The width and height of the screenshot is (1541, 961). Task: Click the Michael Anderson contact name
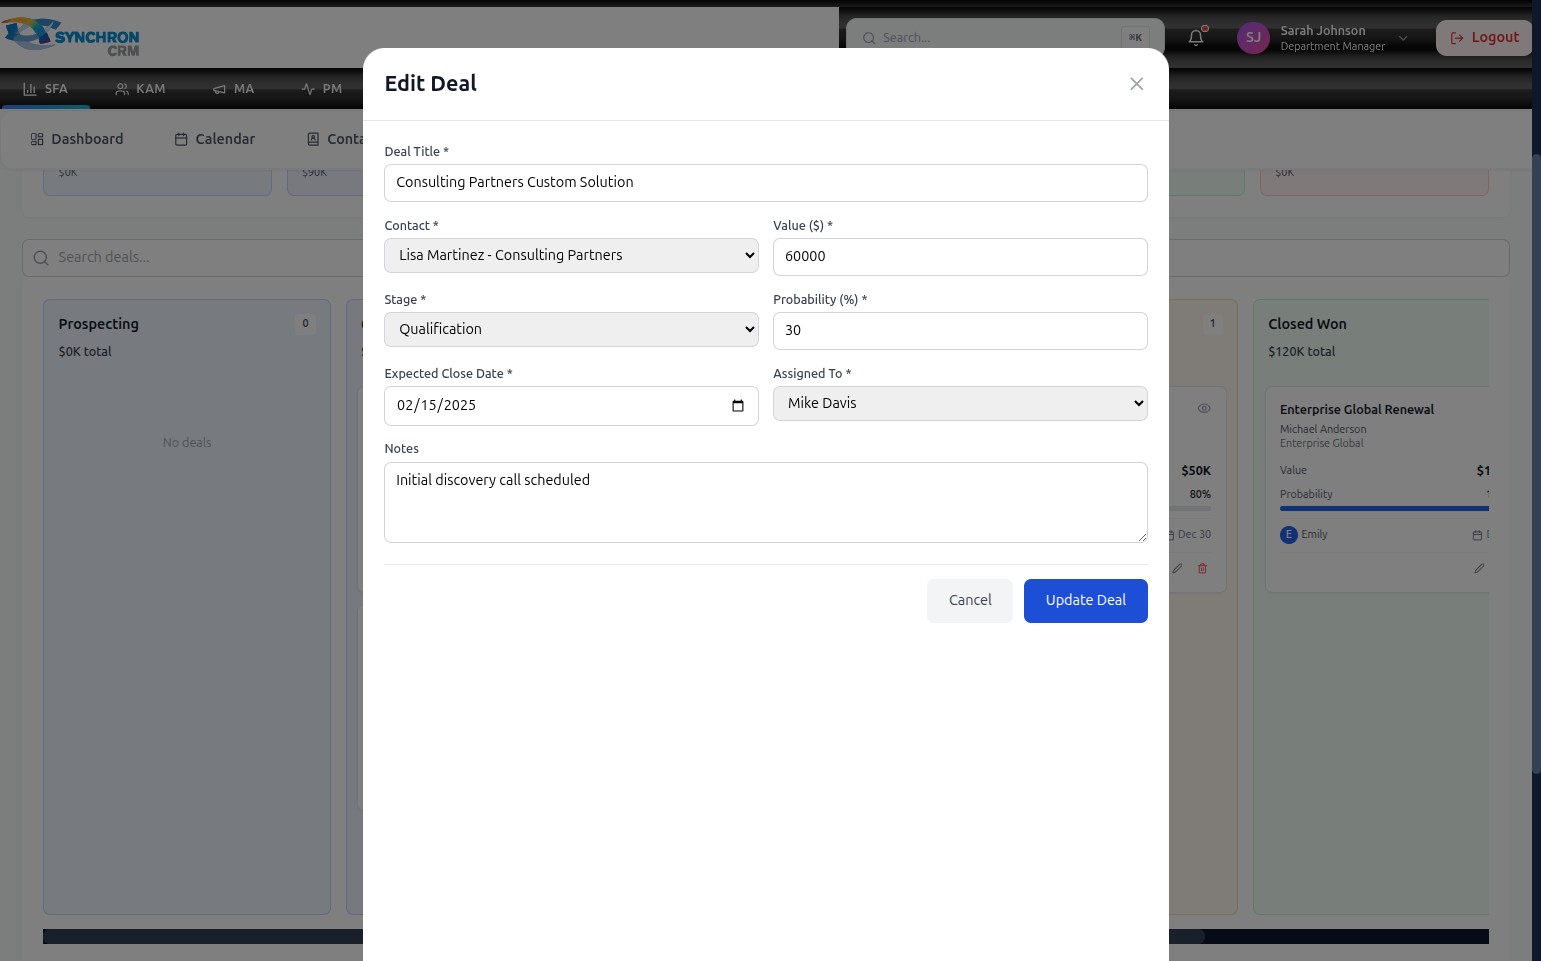tap(1323, 430)
